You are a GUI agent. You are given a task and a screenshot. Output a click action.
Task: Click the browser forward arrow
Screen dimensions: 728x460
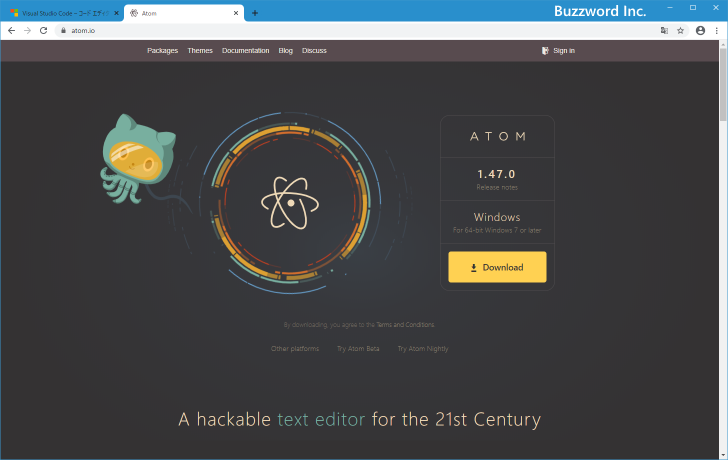click(27, 31)
